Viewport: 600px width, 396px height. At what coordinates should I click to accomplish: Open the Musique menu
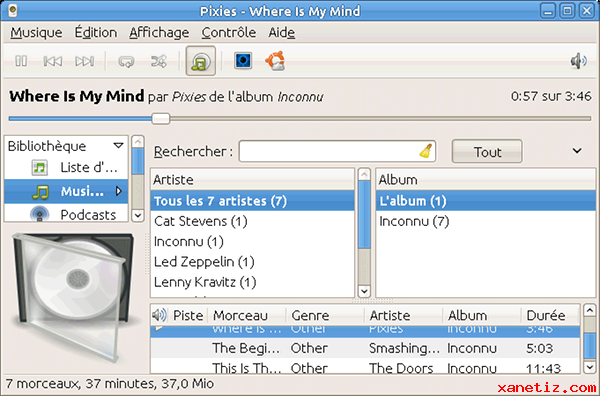pos(36,33)
